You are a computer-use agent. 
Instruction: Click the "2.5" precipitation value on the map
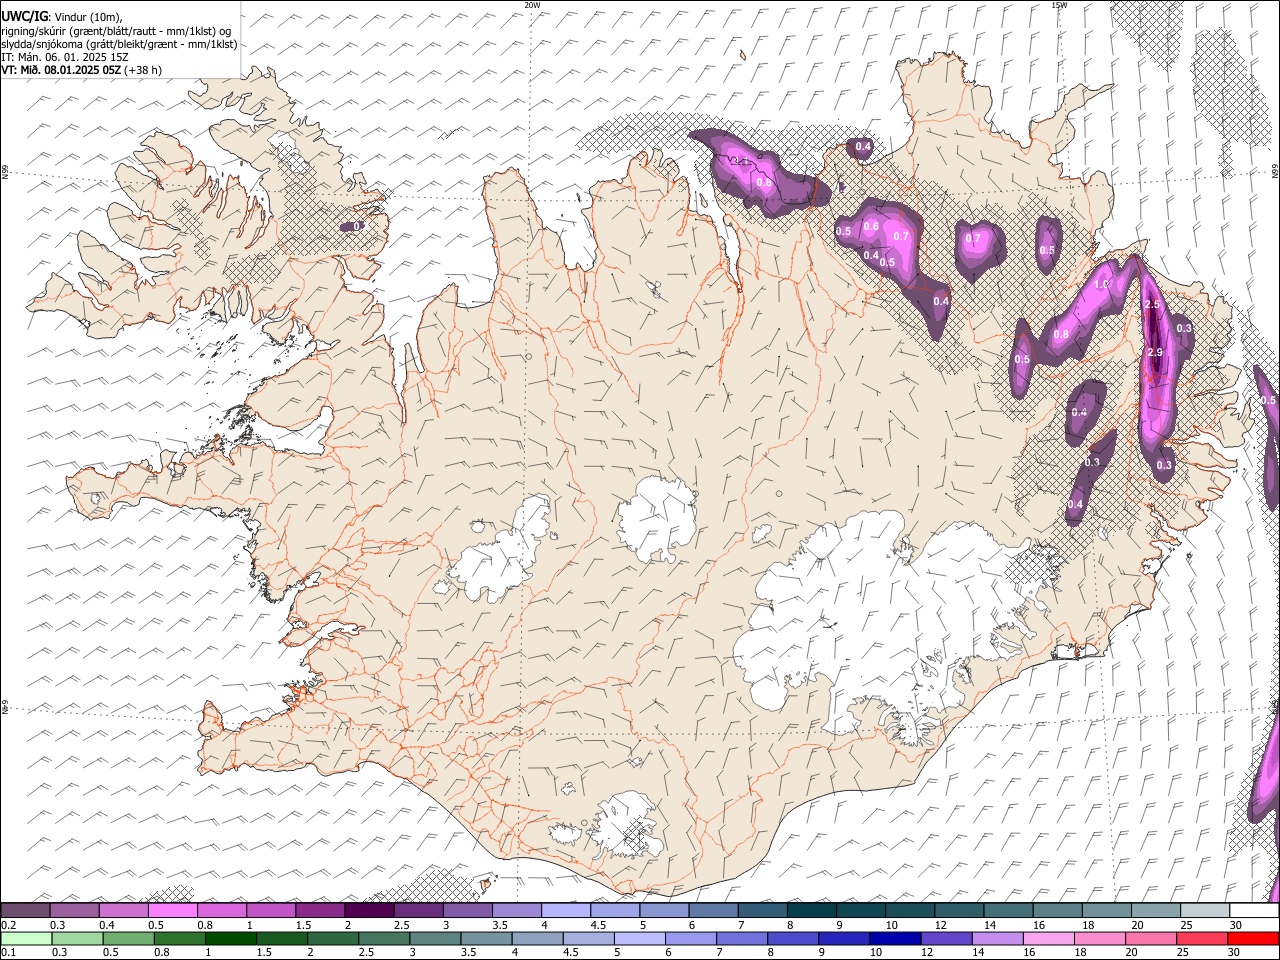tap(1152, 304)
